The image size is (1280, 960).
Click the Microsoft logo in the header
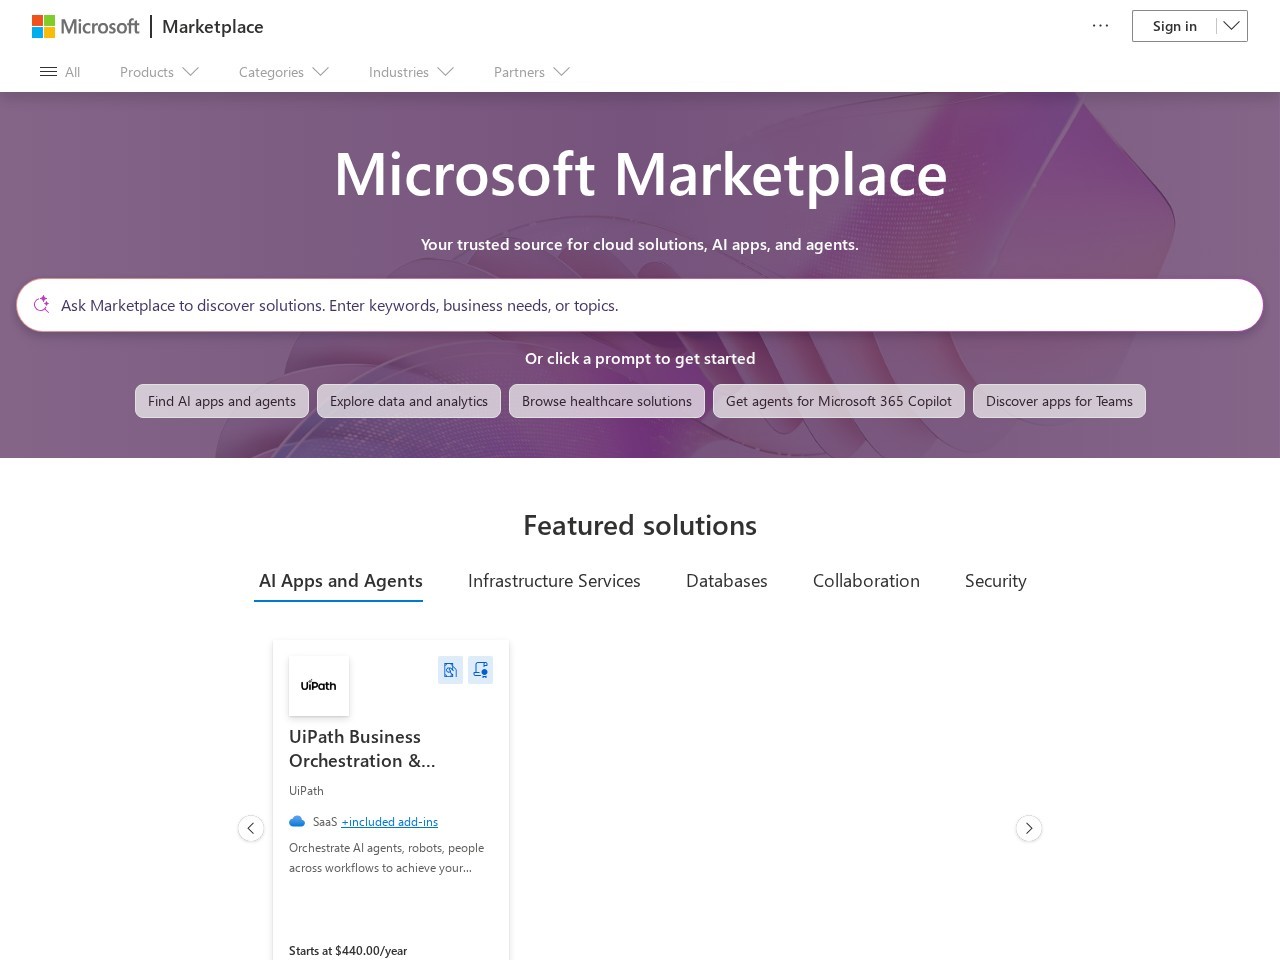[86, 26]
